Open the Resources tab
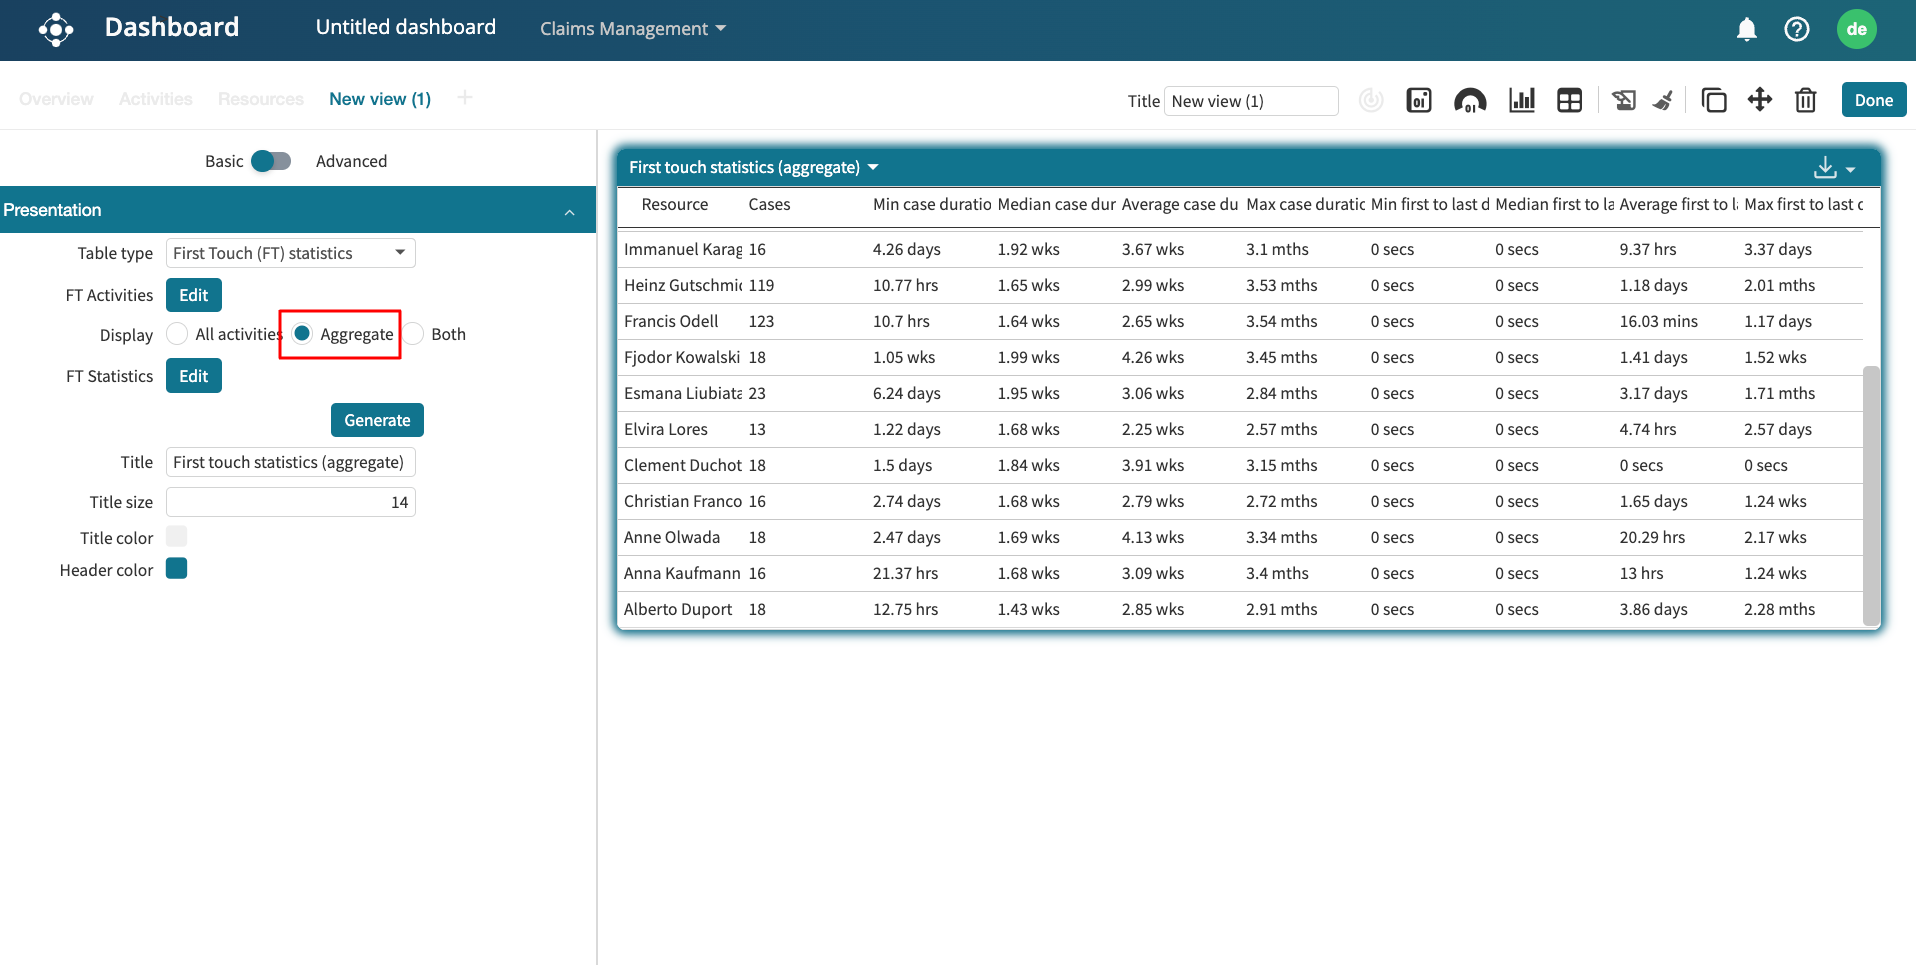The height and width of the screenshot is (965, 1916). (260, 99)
